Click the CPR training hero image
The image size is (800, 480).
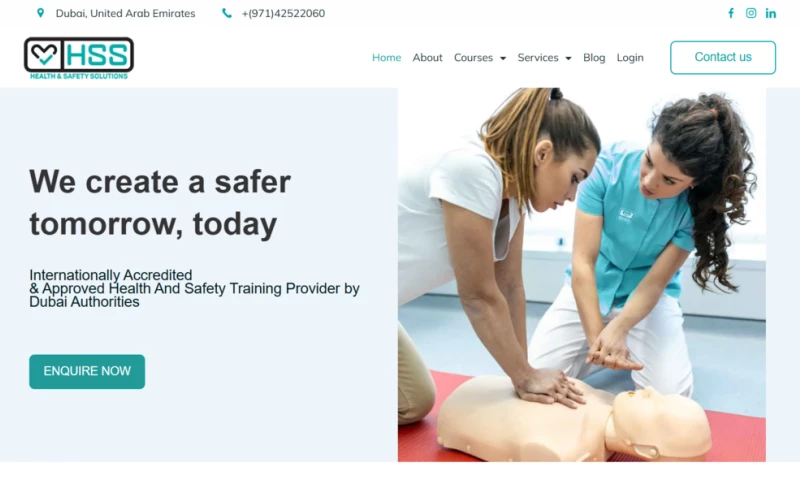(x=582, y=274)
